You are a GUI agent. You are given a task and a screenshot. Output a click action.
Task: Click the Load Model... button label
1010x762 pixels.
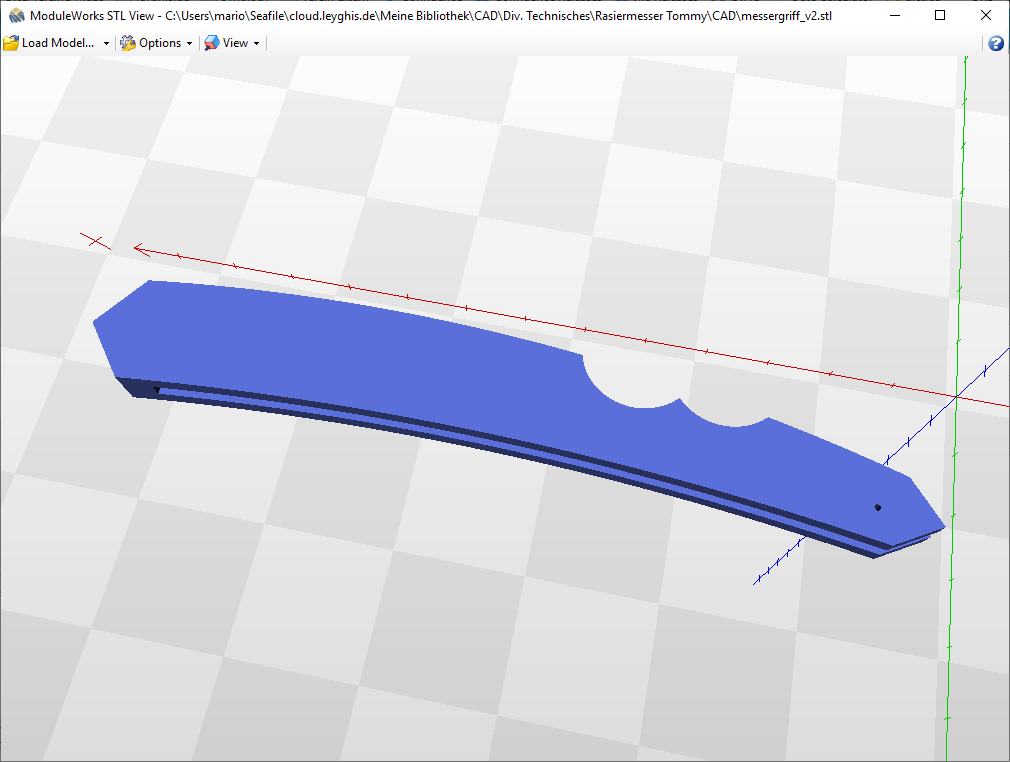(x=58, y=43)
